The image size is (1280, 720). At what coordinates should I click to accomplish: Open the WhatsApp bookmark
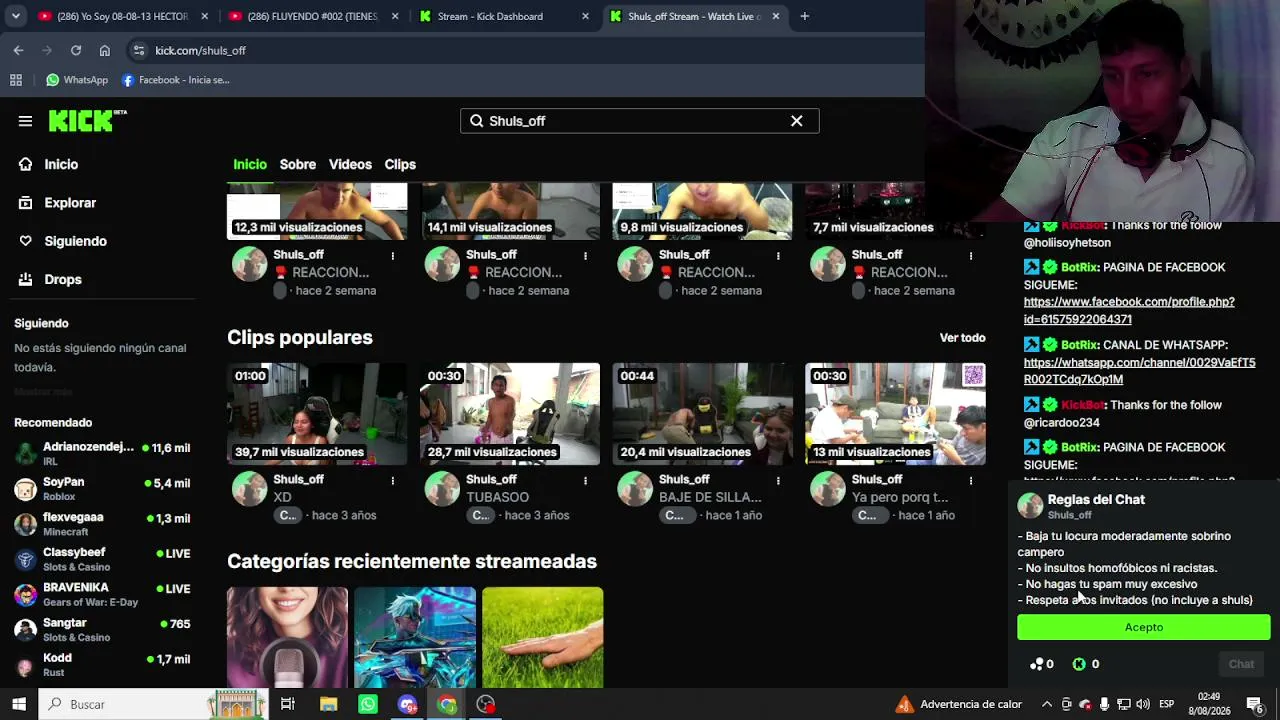(x=77, y=80)
